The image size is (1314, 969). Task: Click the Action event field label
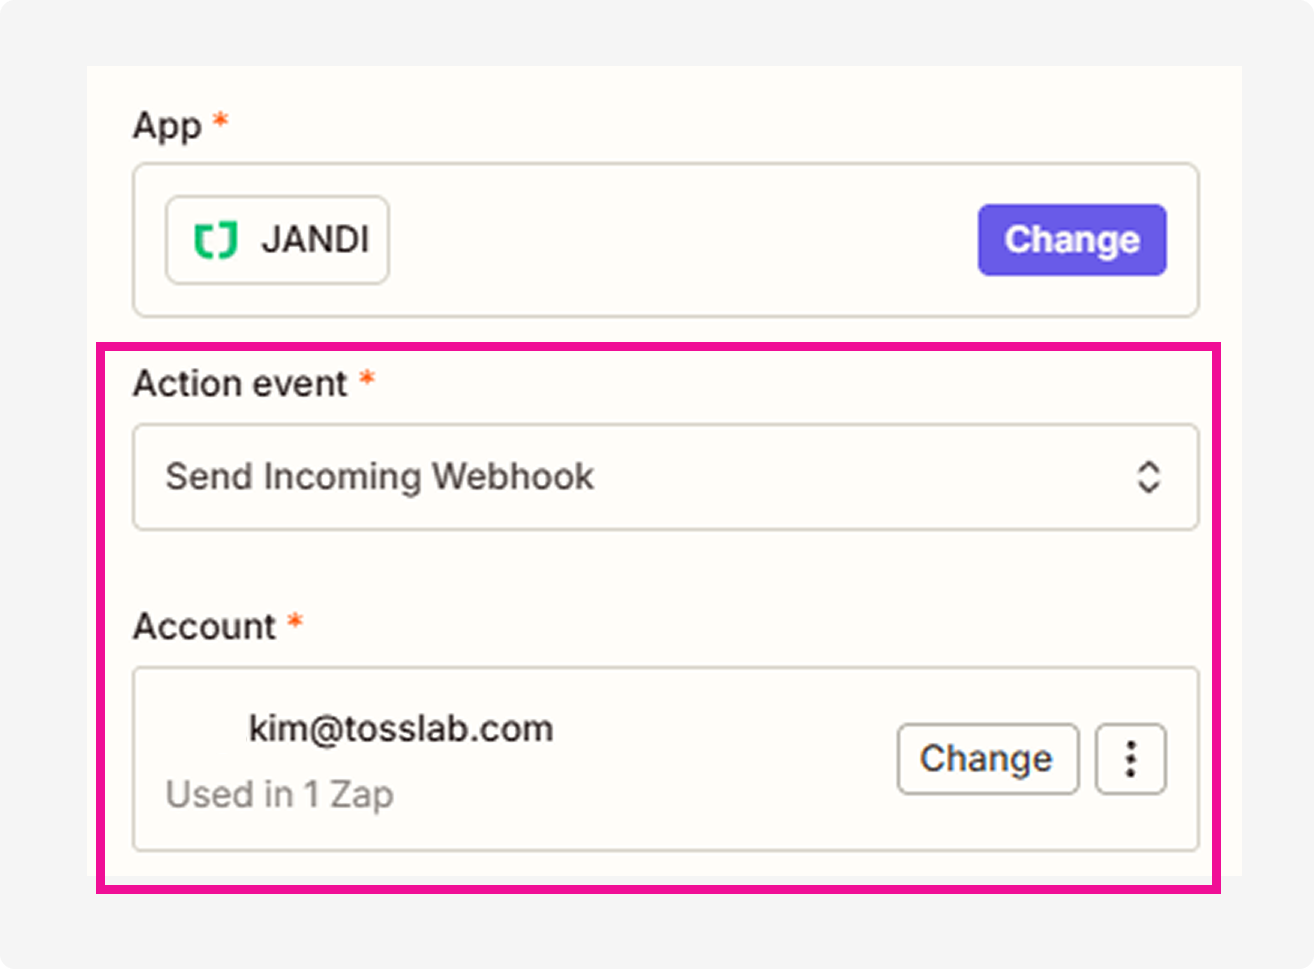tap(240, 384)
